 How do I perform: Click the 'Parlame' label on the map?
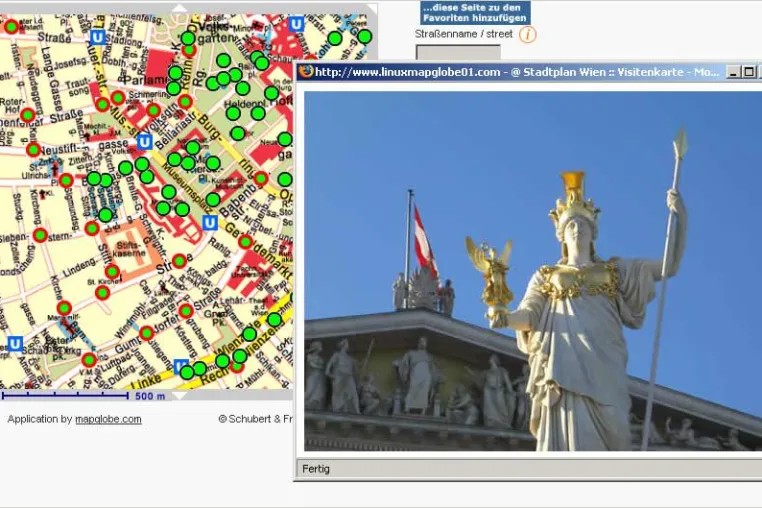[144, 79]
